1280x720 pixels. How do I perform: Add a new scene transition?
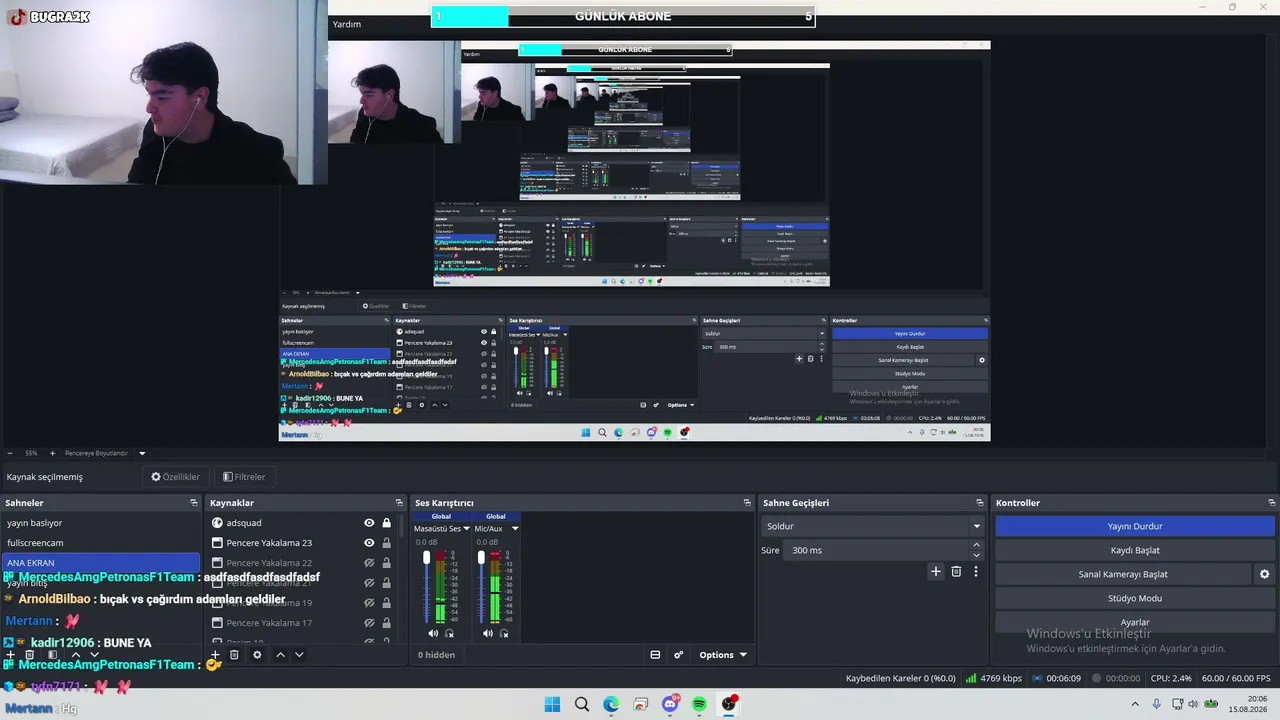[936, 572]
